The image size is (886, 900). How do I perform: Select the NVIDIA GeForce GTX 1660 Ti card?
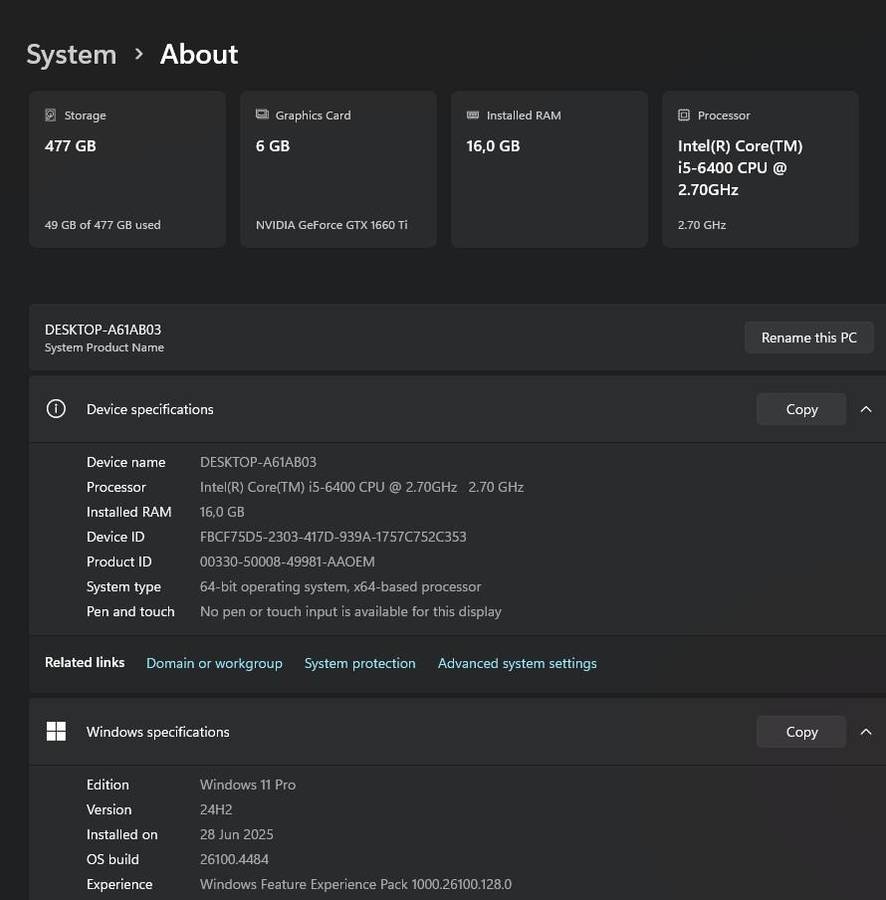(338, 170)
